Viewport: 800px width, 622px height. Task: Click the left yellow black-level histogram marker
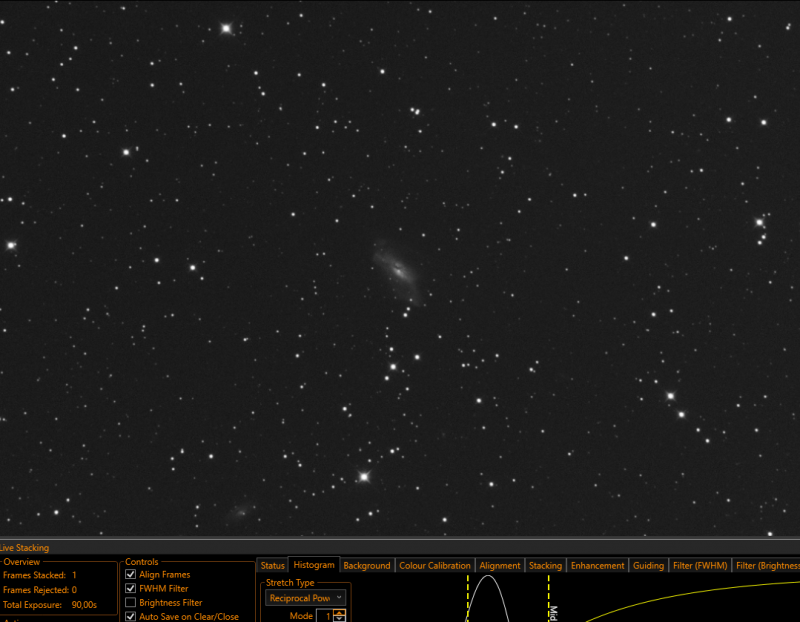point(467,598)
